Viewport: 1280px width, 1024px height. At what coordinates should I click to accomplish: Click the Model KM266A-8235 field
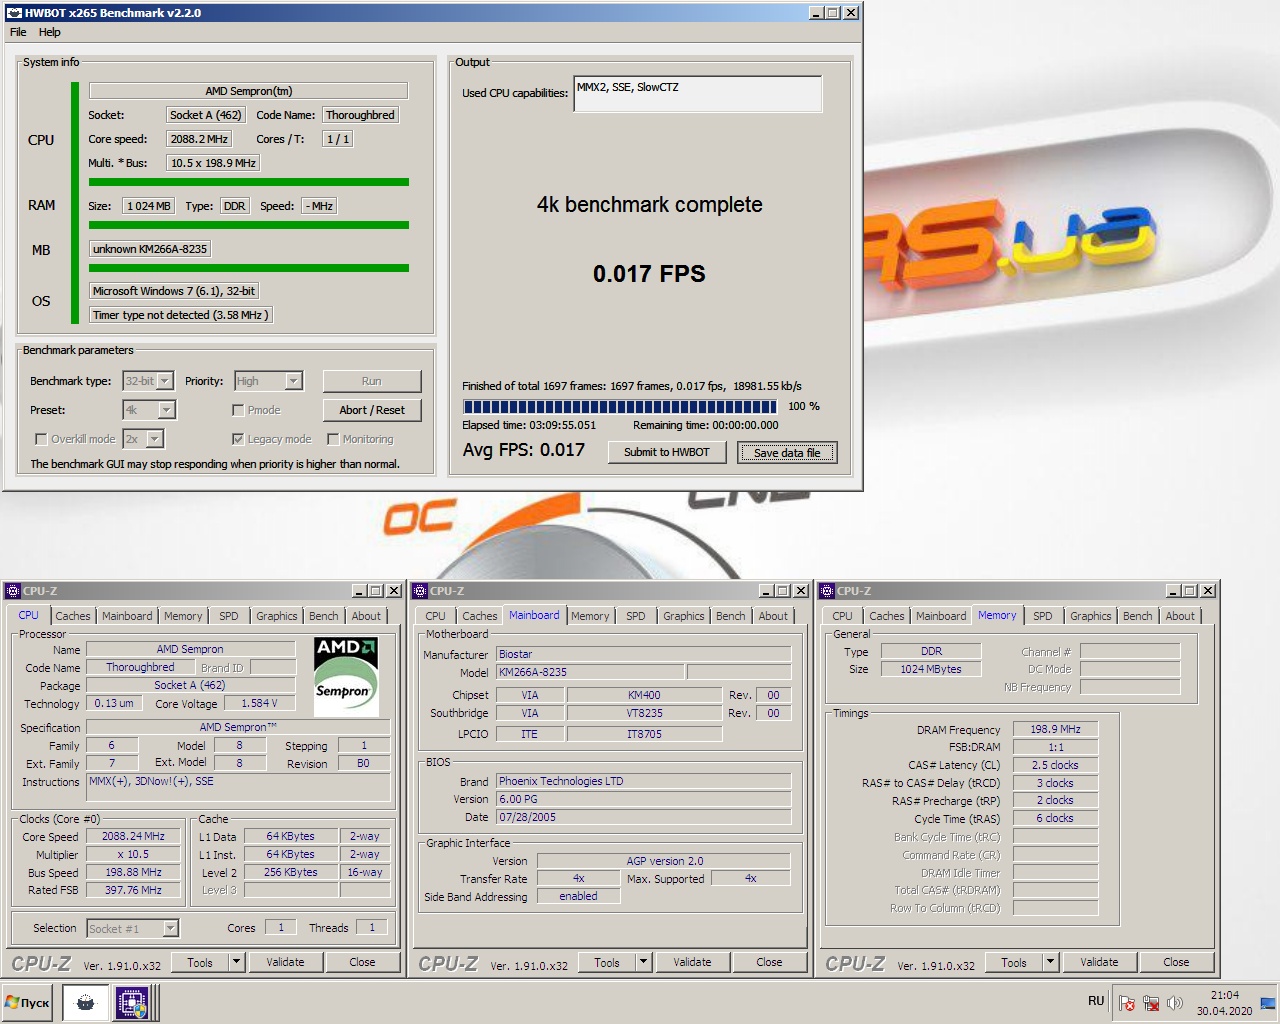[590, 672]
